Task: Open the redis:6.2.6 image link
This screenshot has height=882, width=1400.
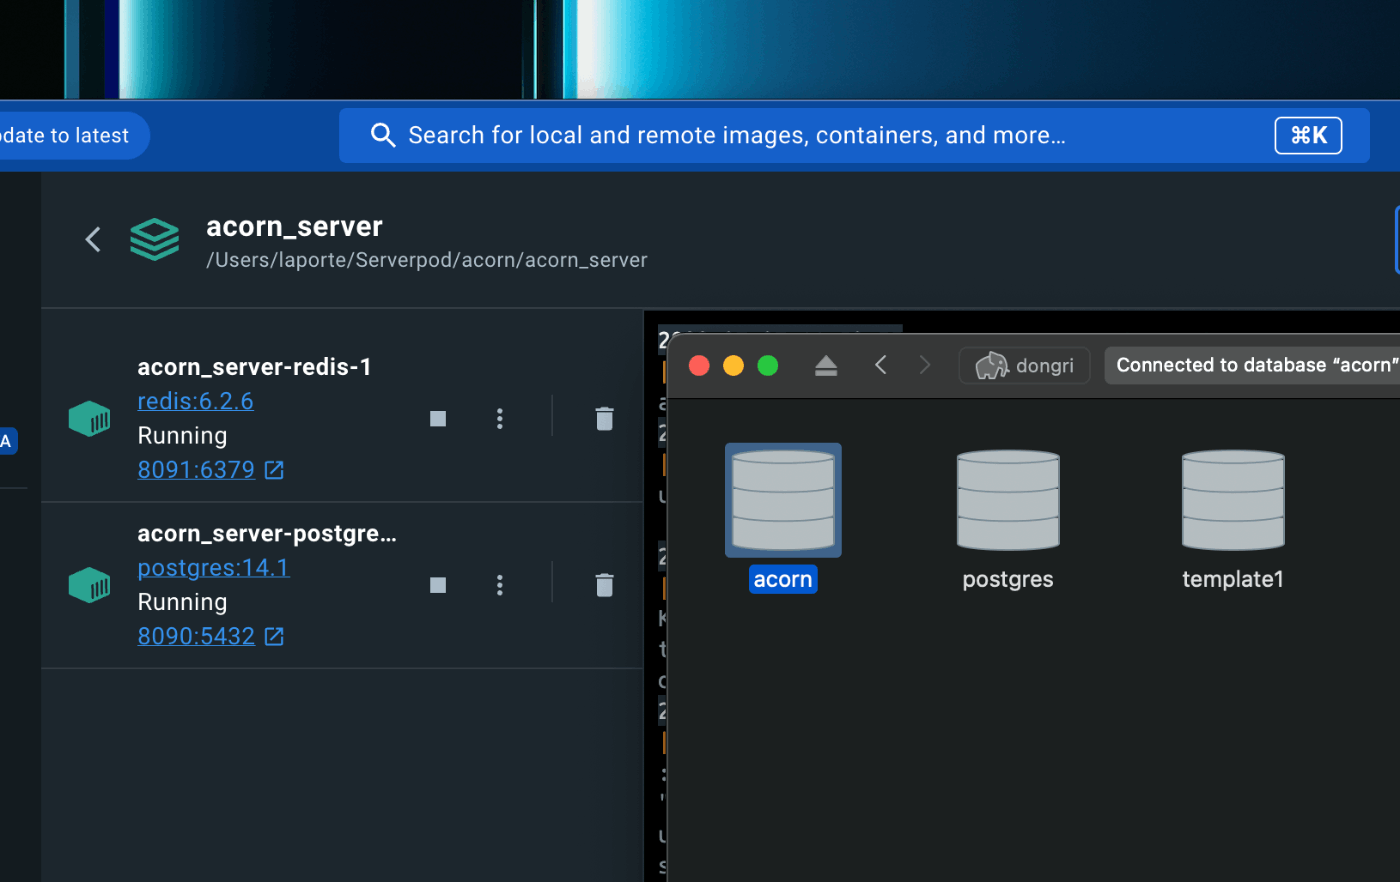Action: 195,400
